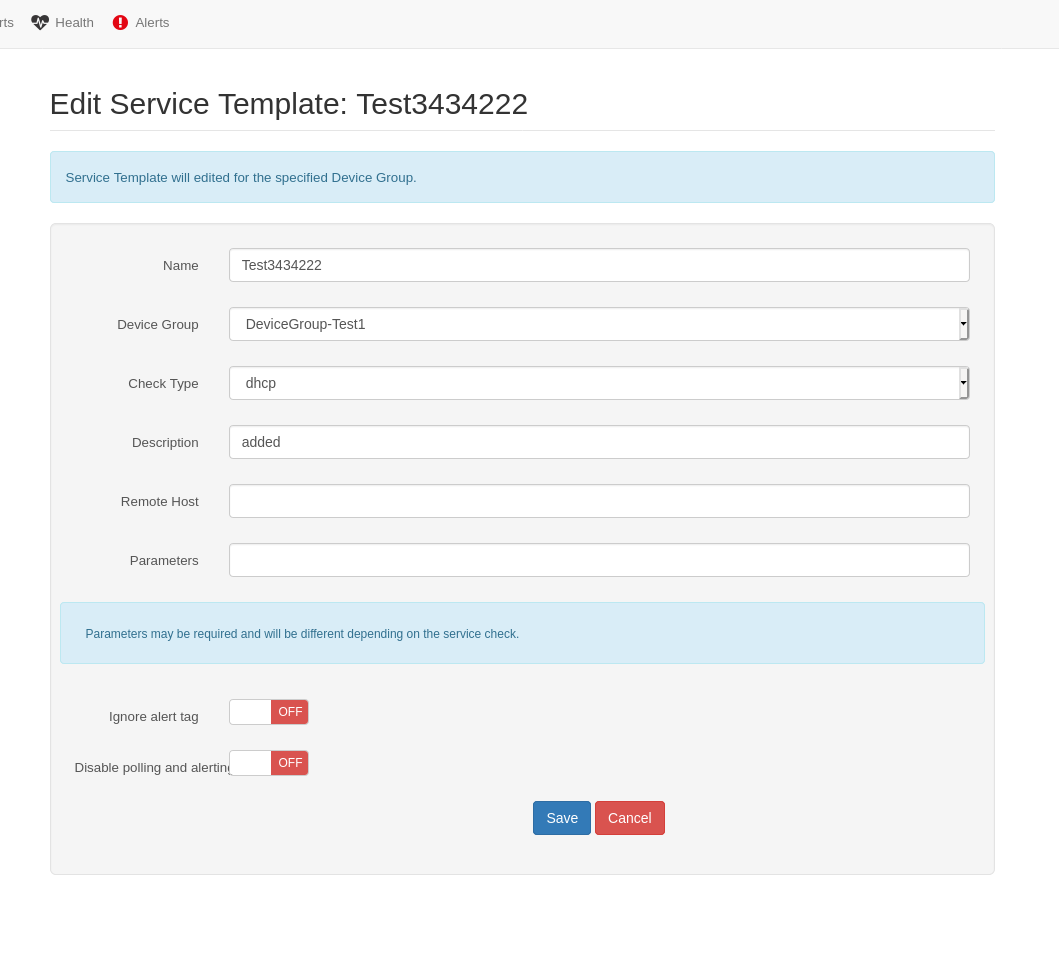
Task: Click the Parameters input field
Action: 599,560
